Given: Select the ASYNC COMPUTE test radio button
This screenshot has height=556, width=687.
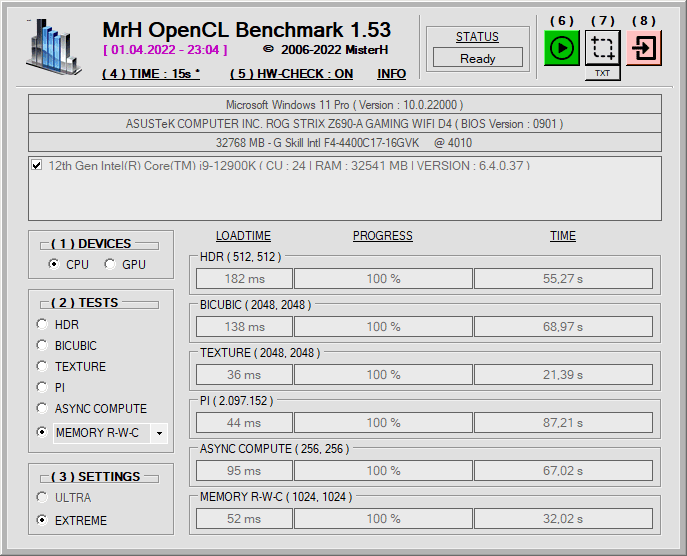Looking at the screenshot, I should point(42,408).
